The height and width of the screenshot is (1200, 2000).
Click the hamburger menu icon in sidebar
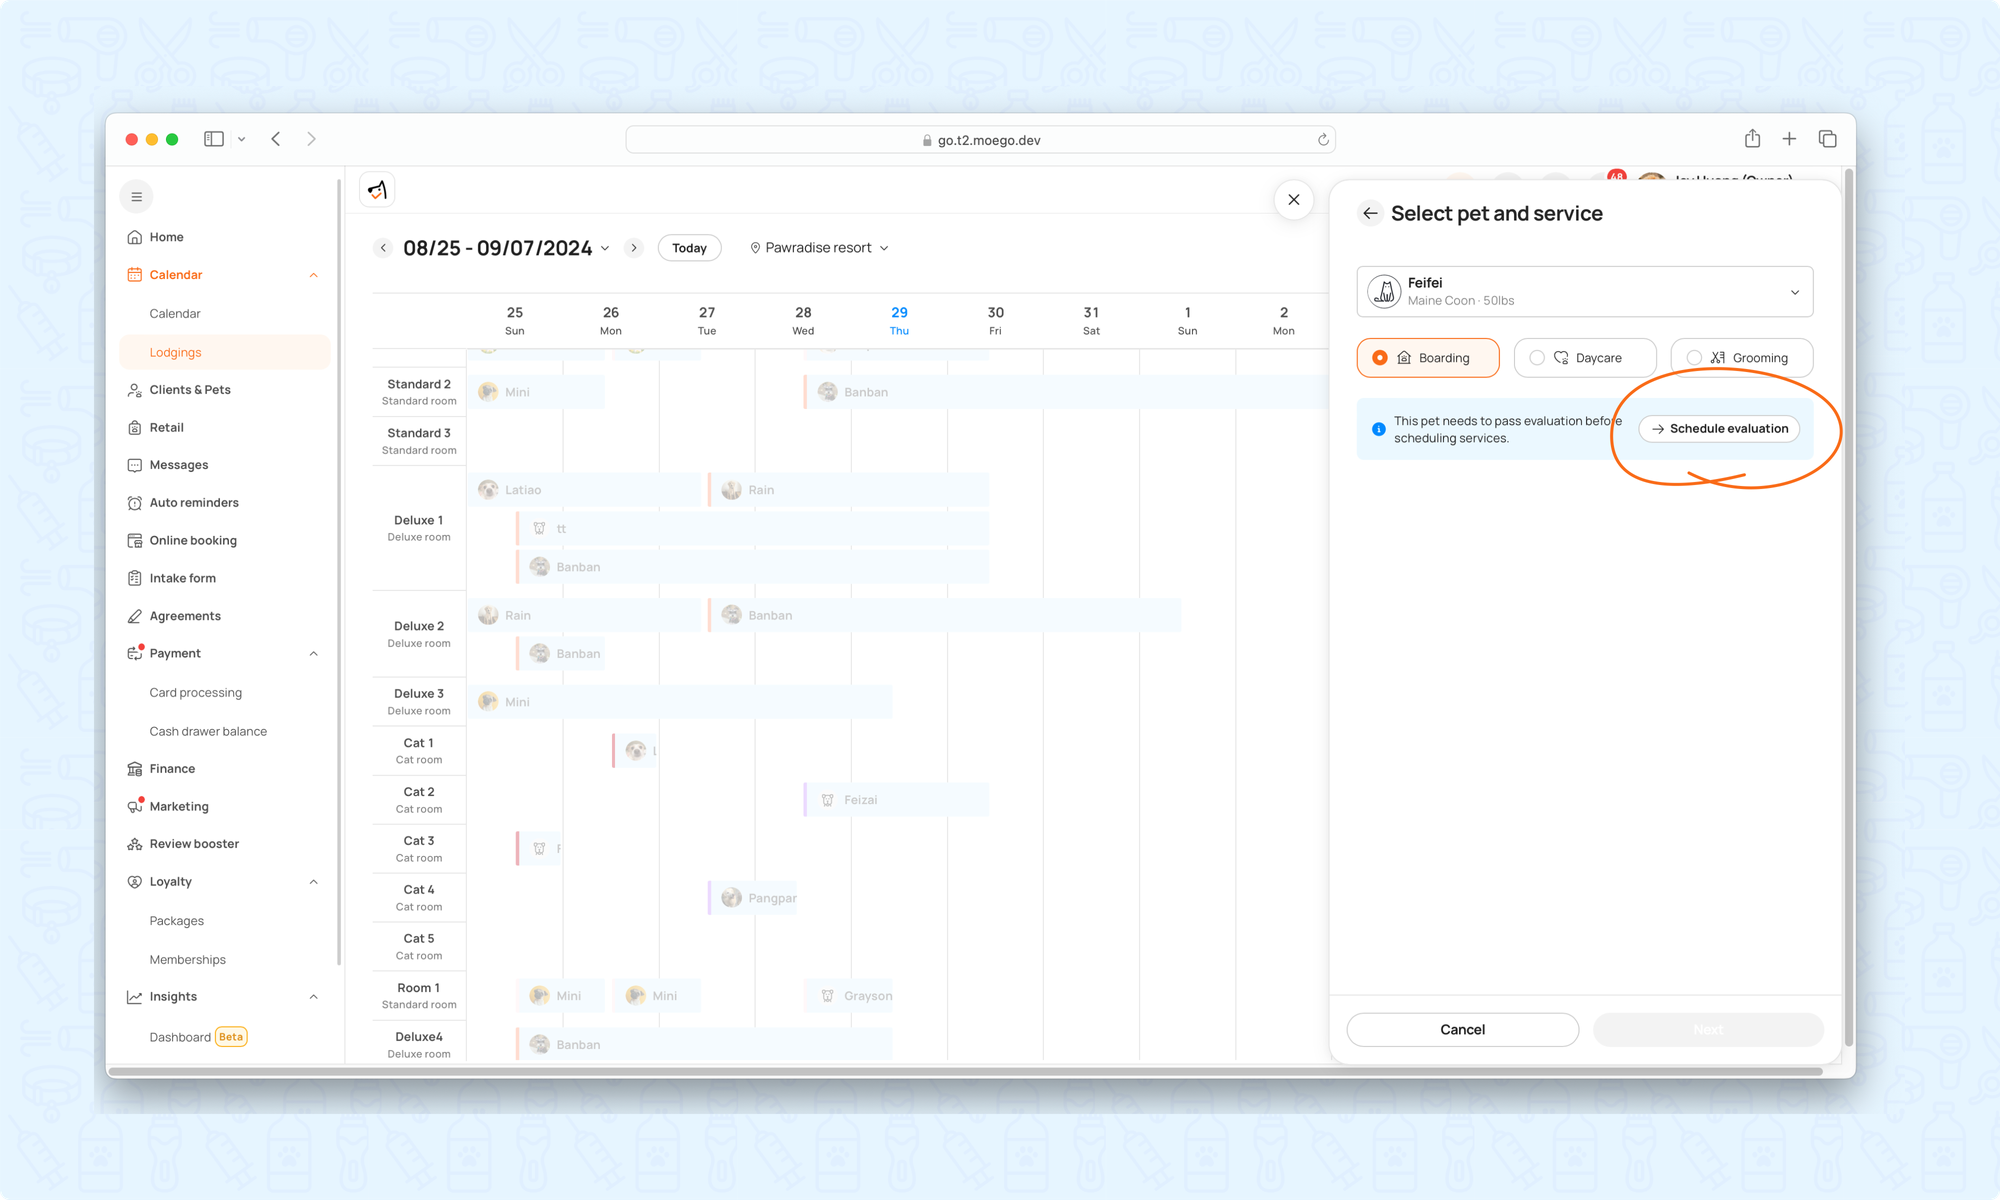pos(137,197)
